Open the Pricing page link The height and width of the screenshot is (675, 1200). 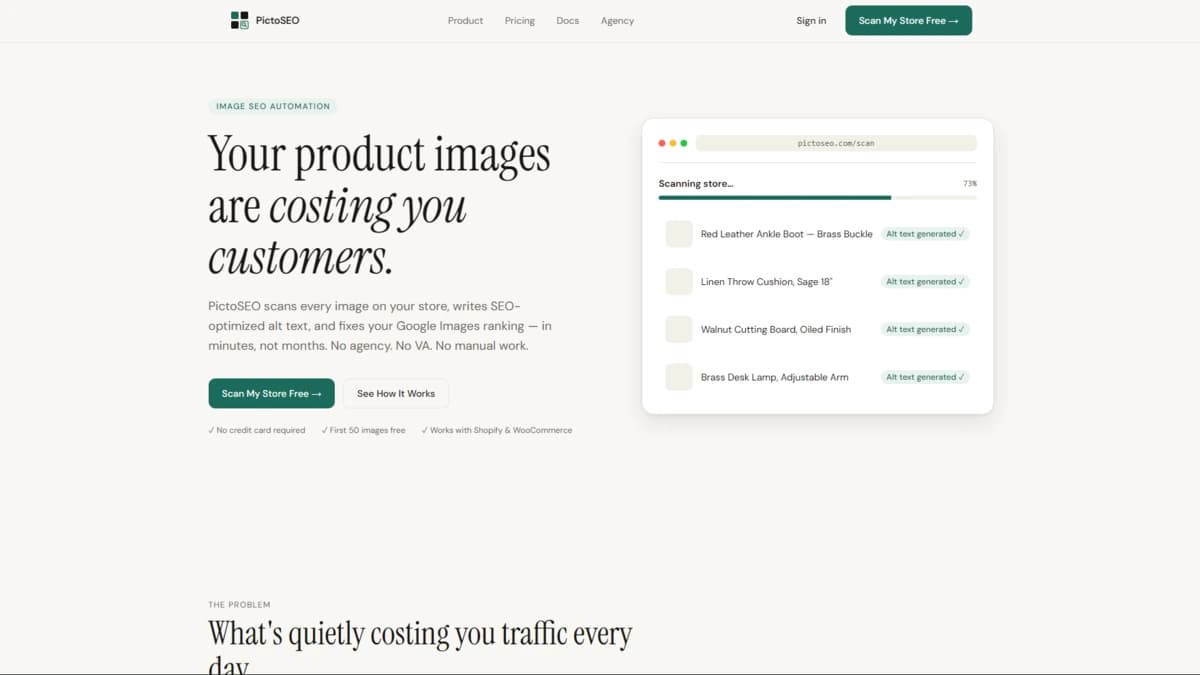click(520, 20)
